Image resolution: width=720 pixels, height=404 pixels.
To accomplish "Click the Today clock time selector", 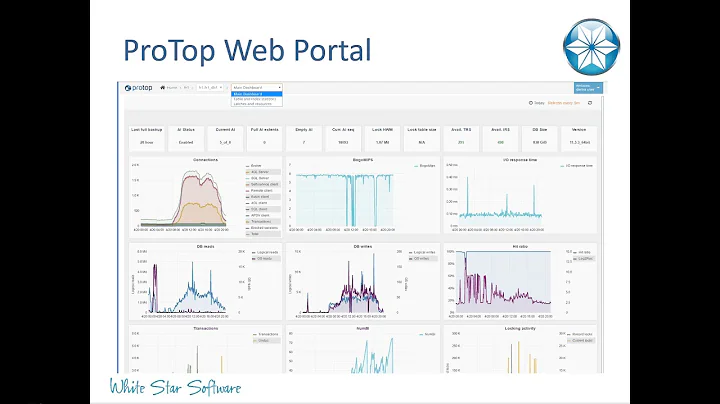I will [536, 103].
